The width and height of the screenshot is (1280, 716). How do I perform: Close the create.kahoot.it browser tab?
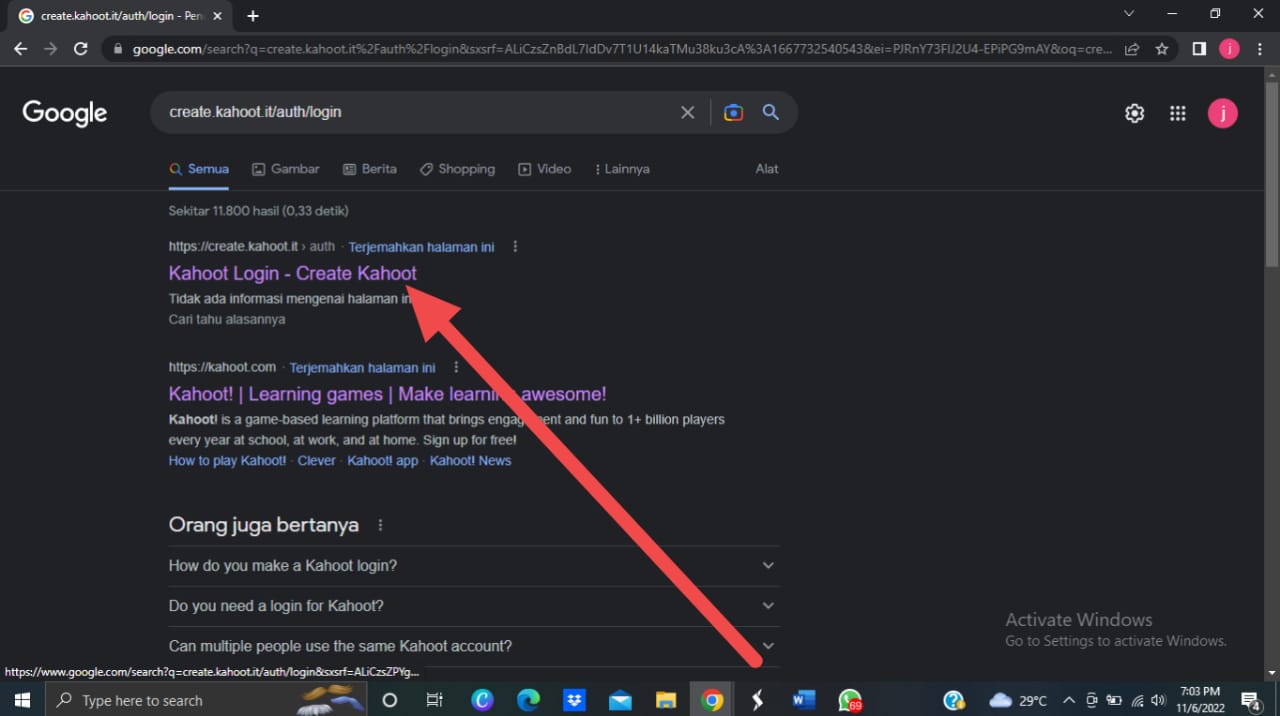click(218, 16)
